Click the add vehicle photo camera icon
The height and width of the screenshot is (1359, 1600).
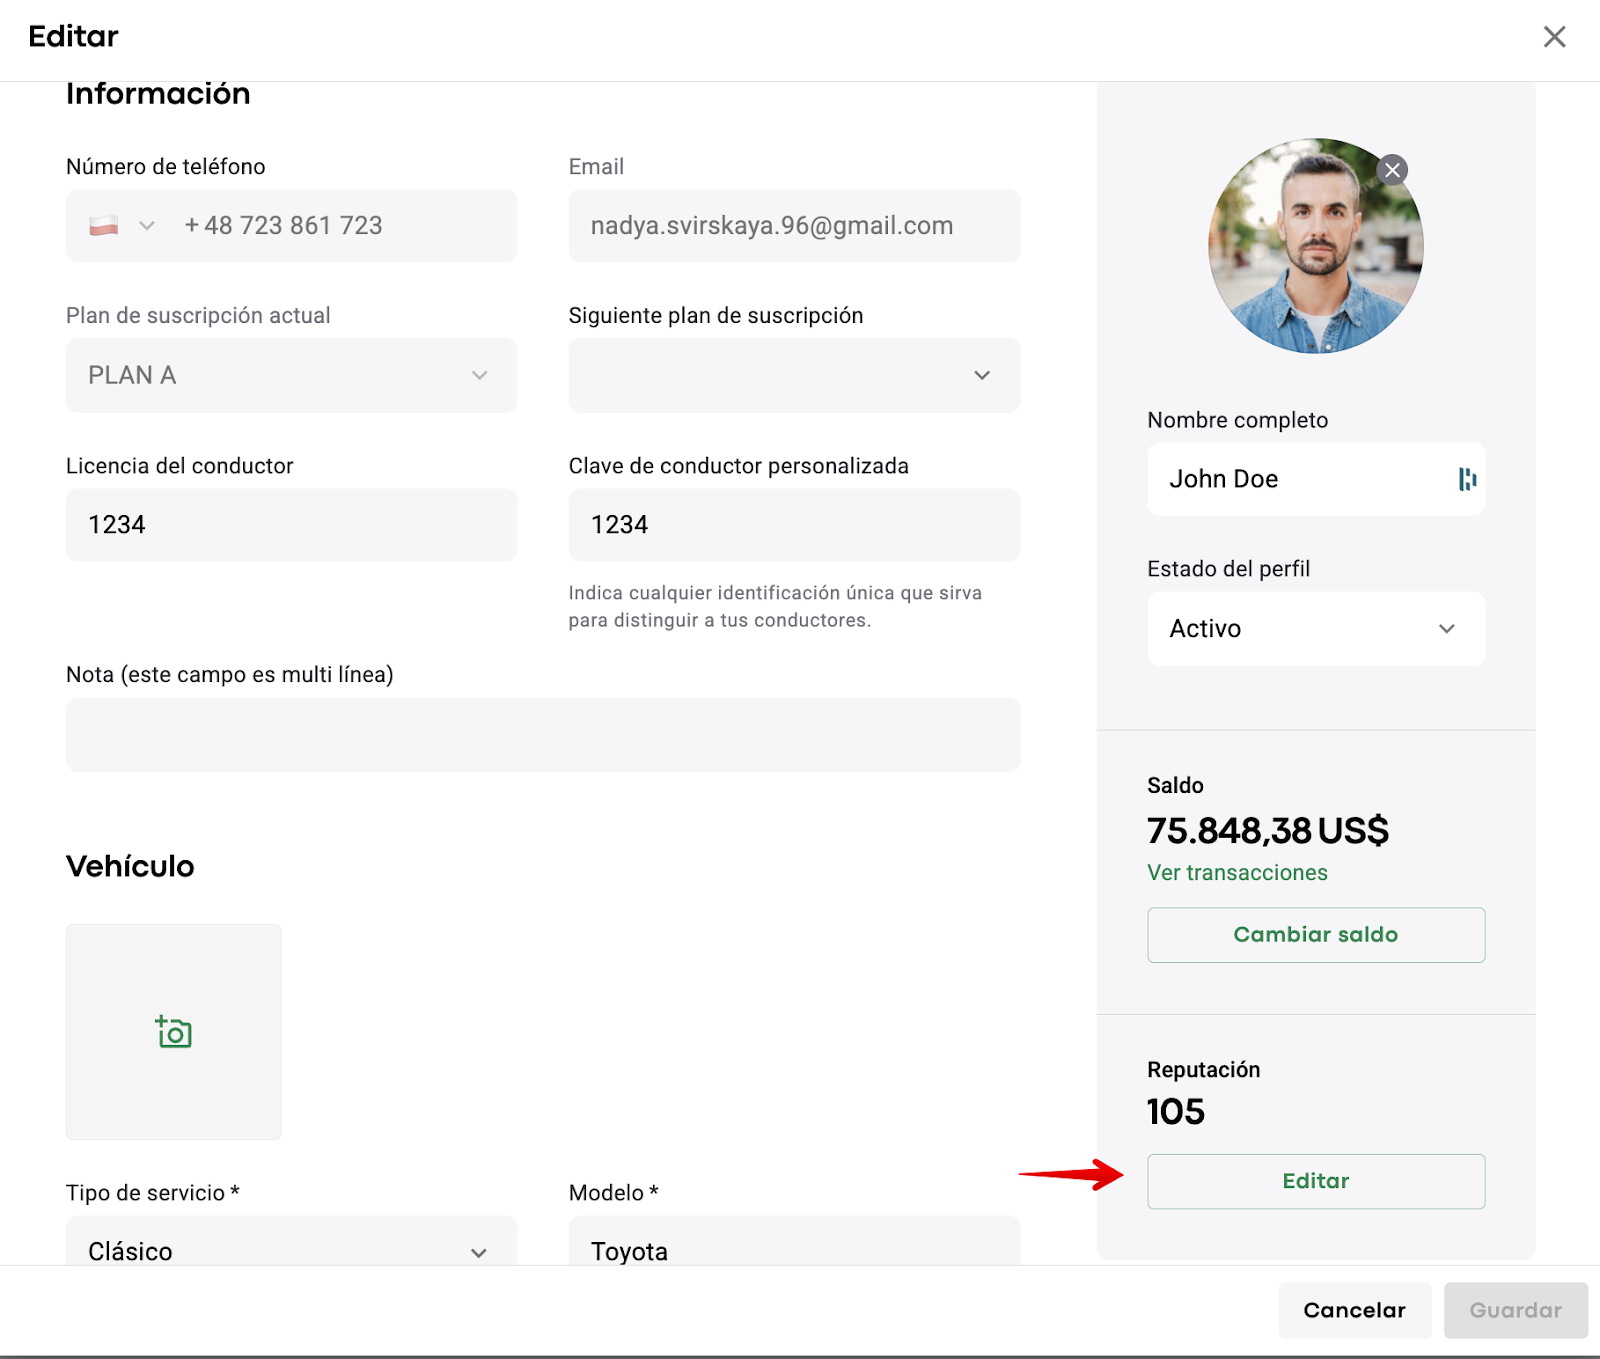coord(174,1031)
